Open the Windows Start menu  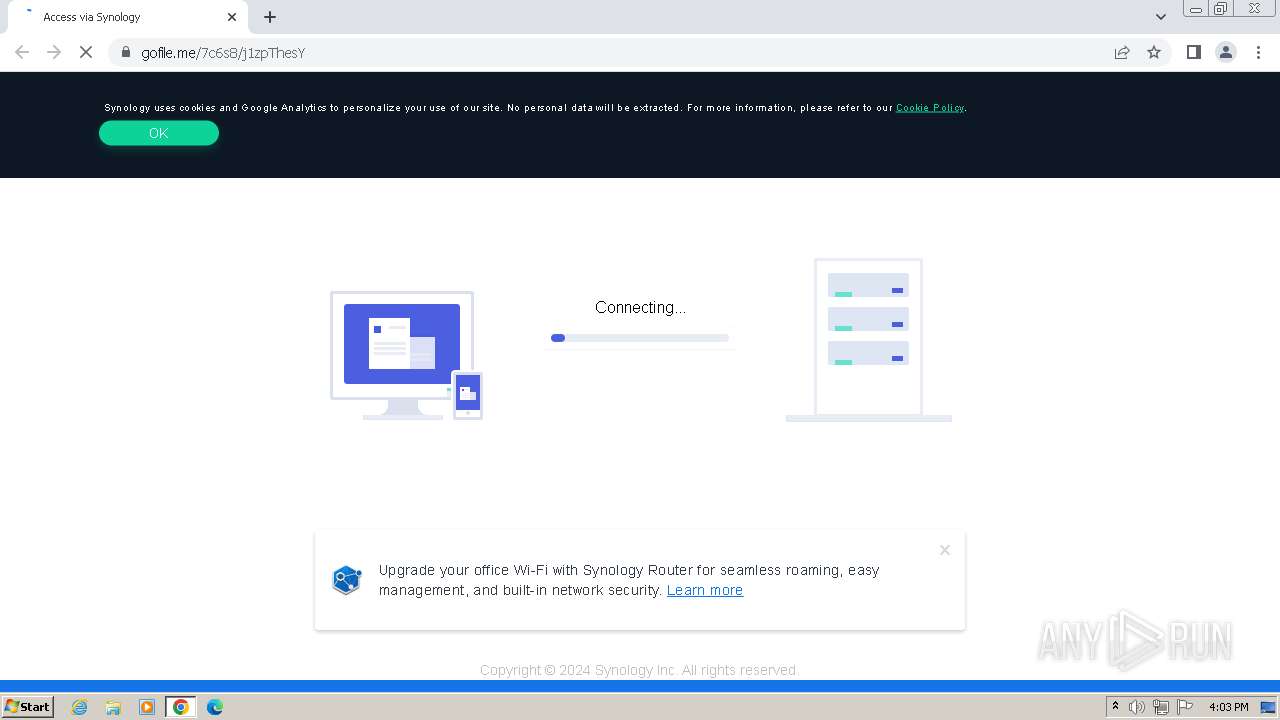[28, 706]
